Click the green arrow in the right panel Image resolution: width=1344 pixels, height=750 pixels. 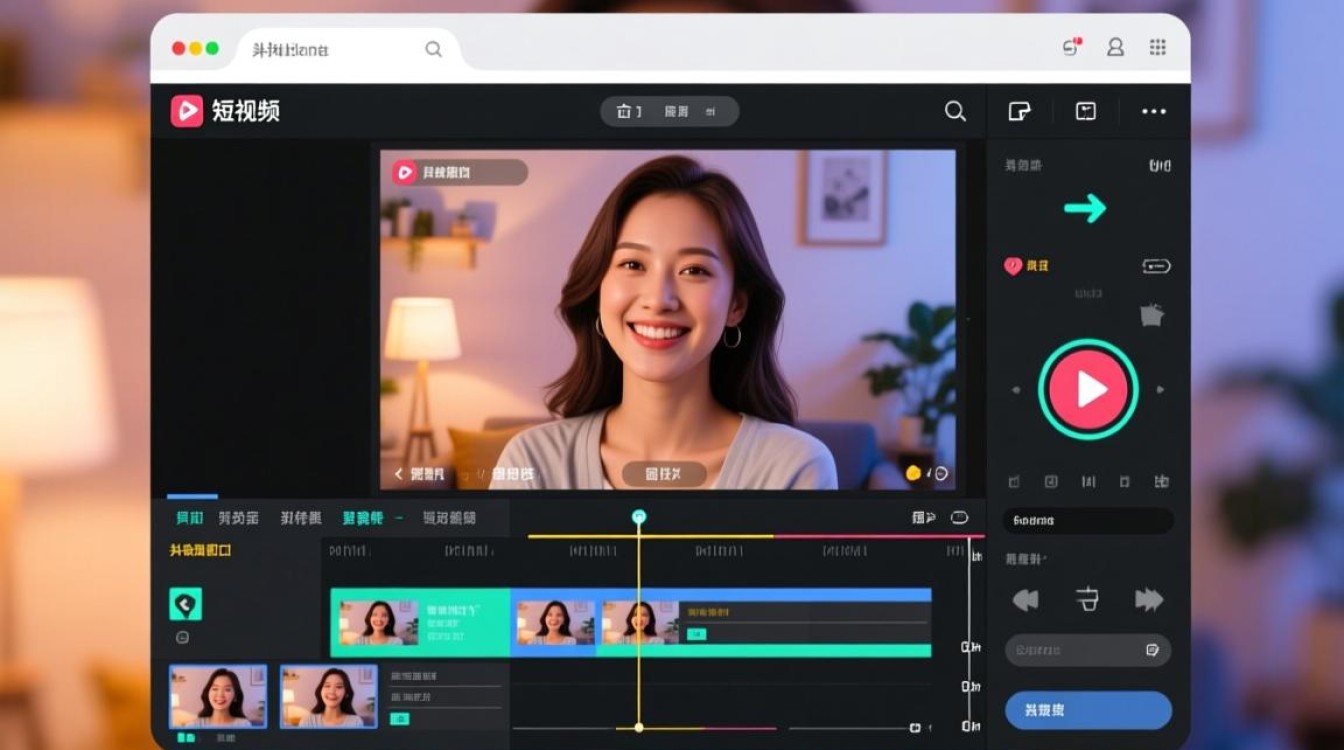(x=1085, y=208)
